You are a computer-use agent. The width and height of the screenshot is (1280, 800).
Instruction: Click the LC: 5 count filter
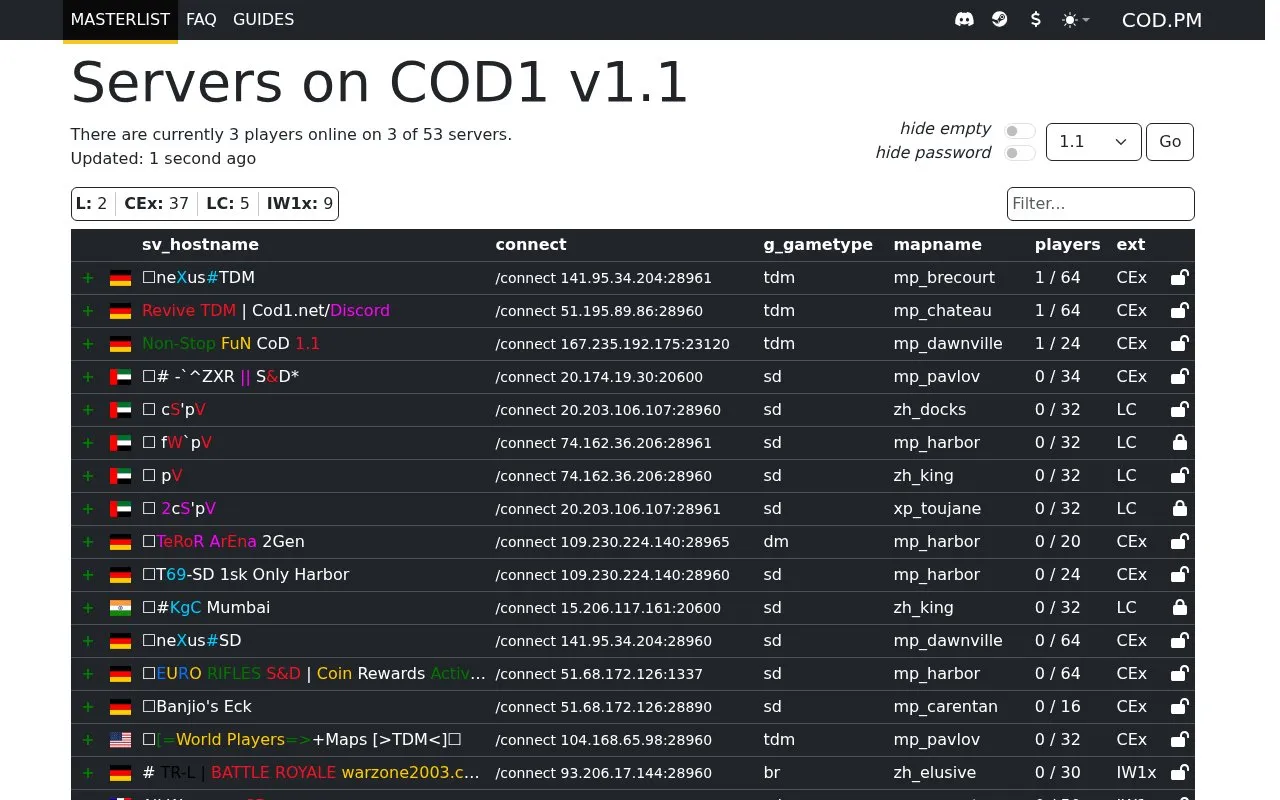tap(228, 204)
